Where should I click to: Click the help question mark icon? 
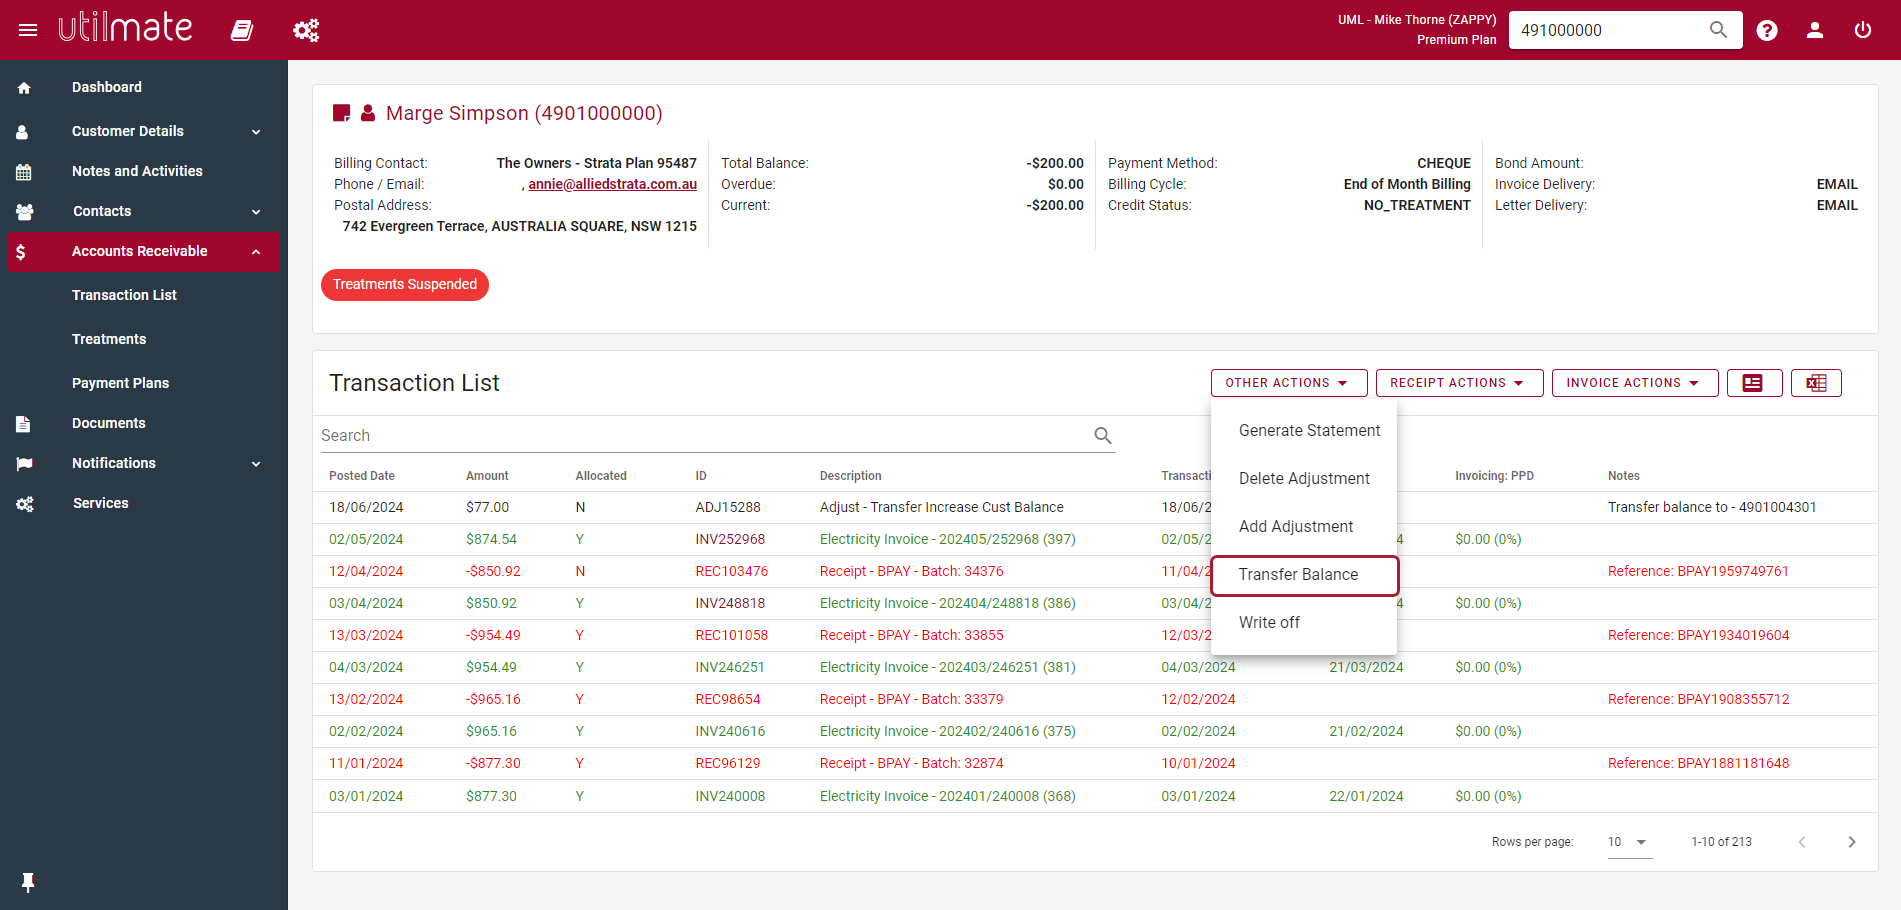click(1767, 30)
